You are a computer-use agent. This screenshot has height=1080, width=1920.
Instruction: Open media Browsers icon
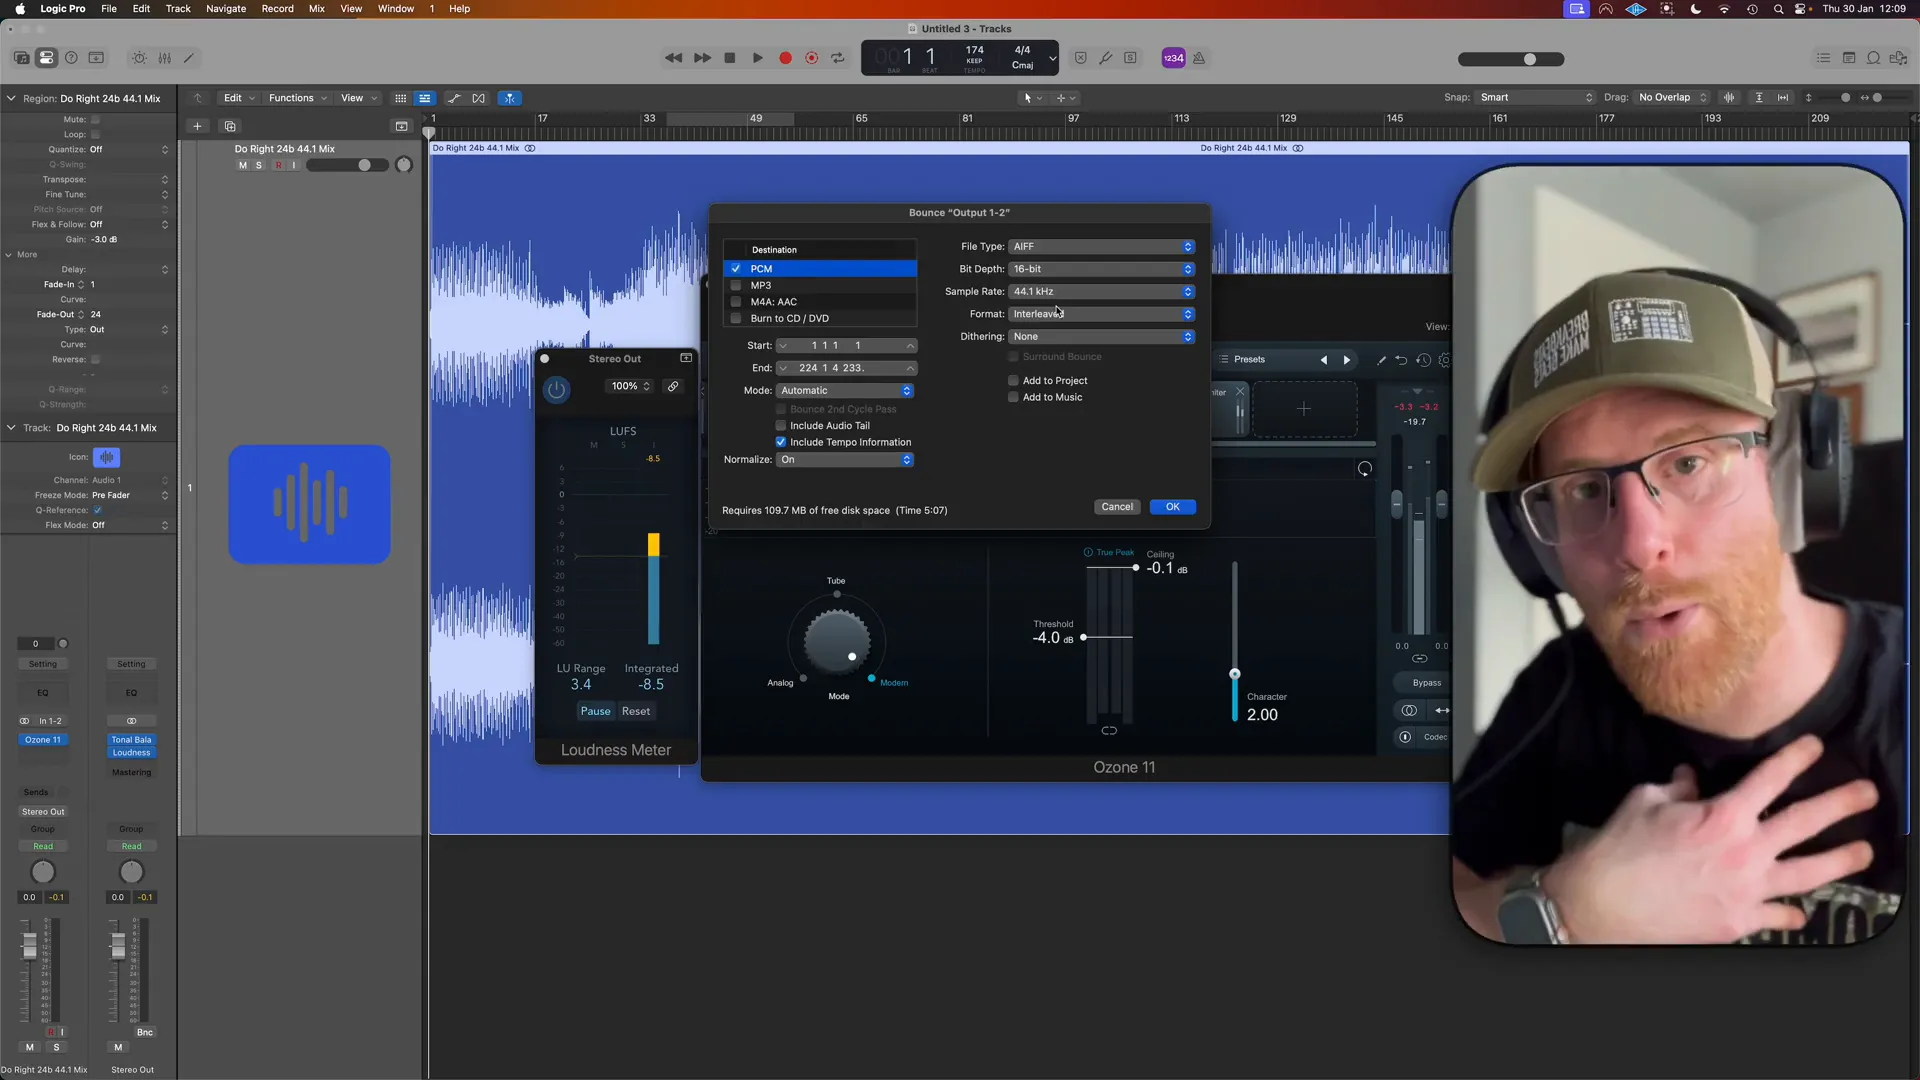pyautogui.click(x=1898, y=58)
